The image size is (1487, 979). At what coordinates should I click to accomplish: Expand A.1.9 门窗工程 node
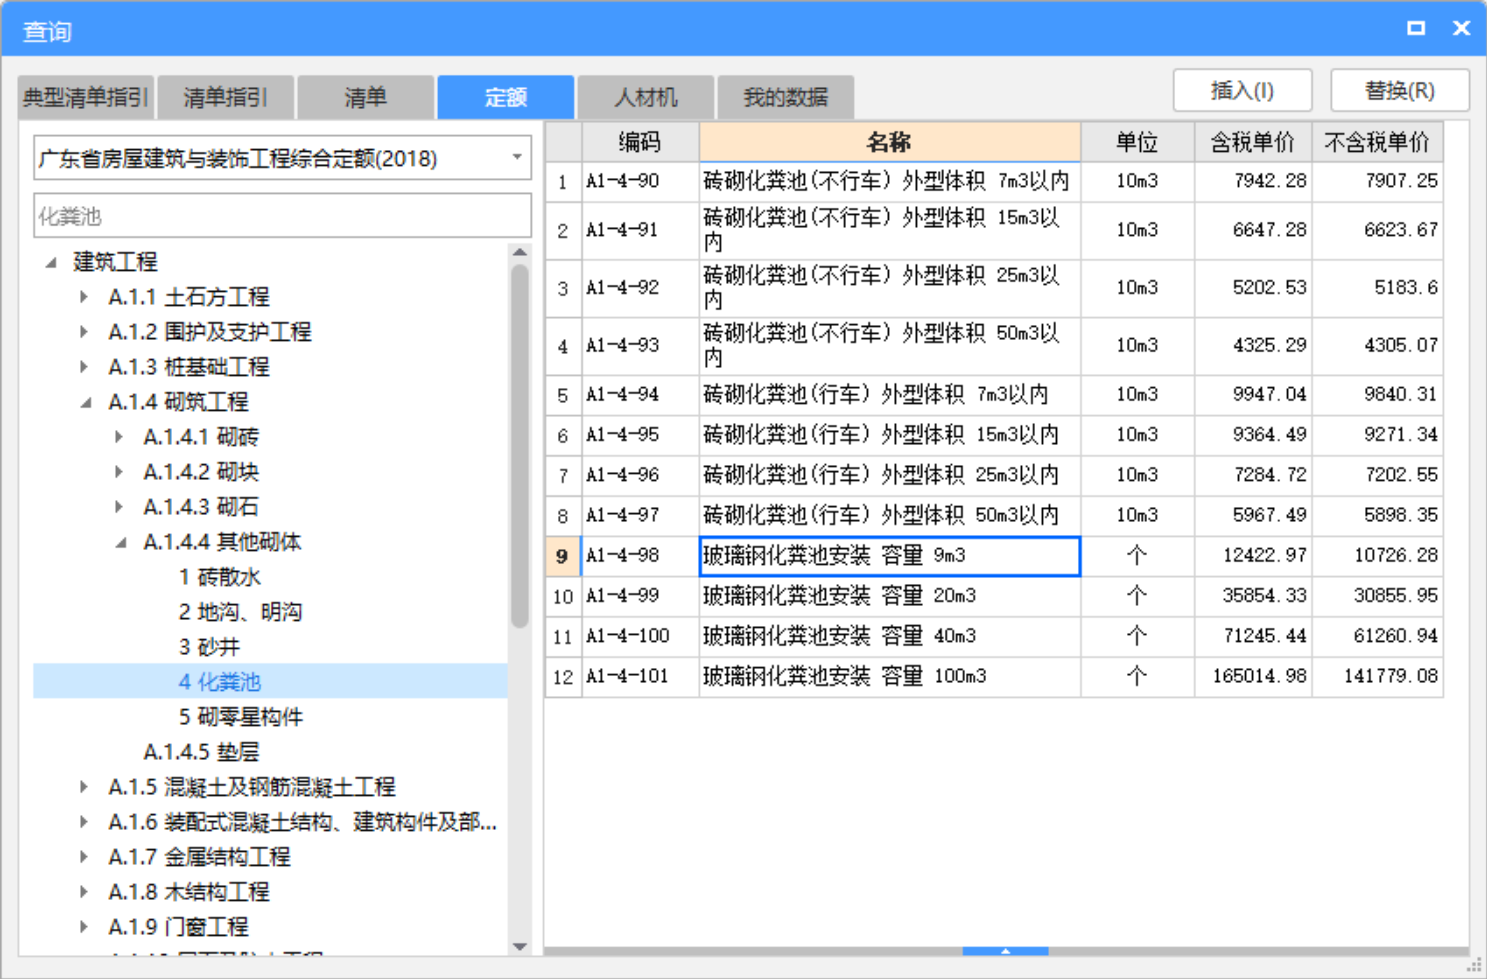pos(84,927)
